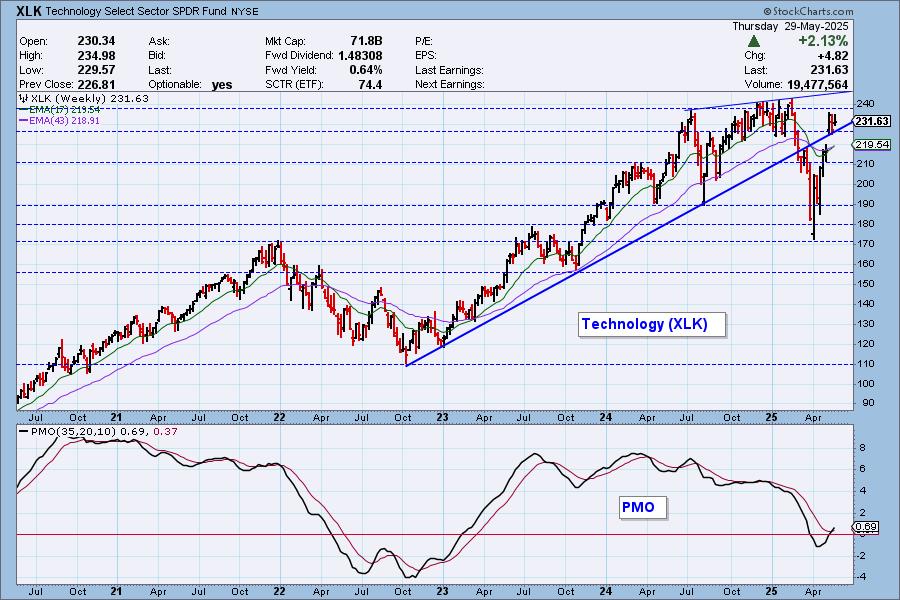Click the 'EPS:' label
The image size is (900, 600).
[426, 56]
